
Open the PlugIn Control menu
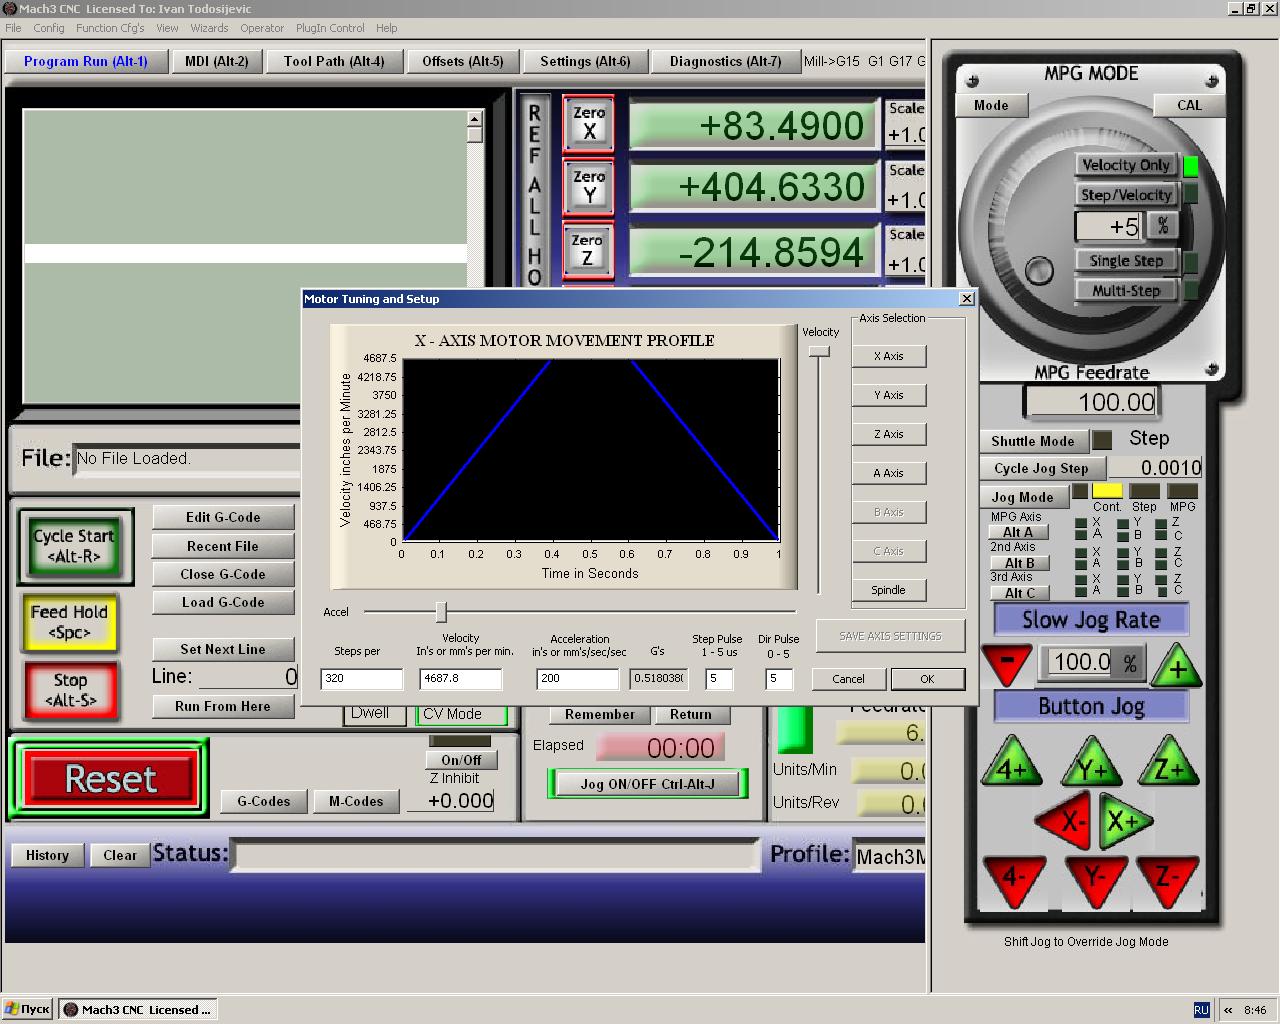point(330,28)
